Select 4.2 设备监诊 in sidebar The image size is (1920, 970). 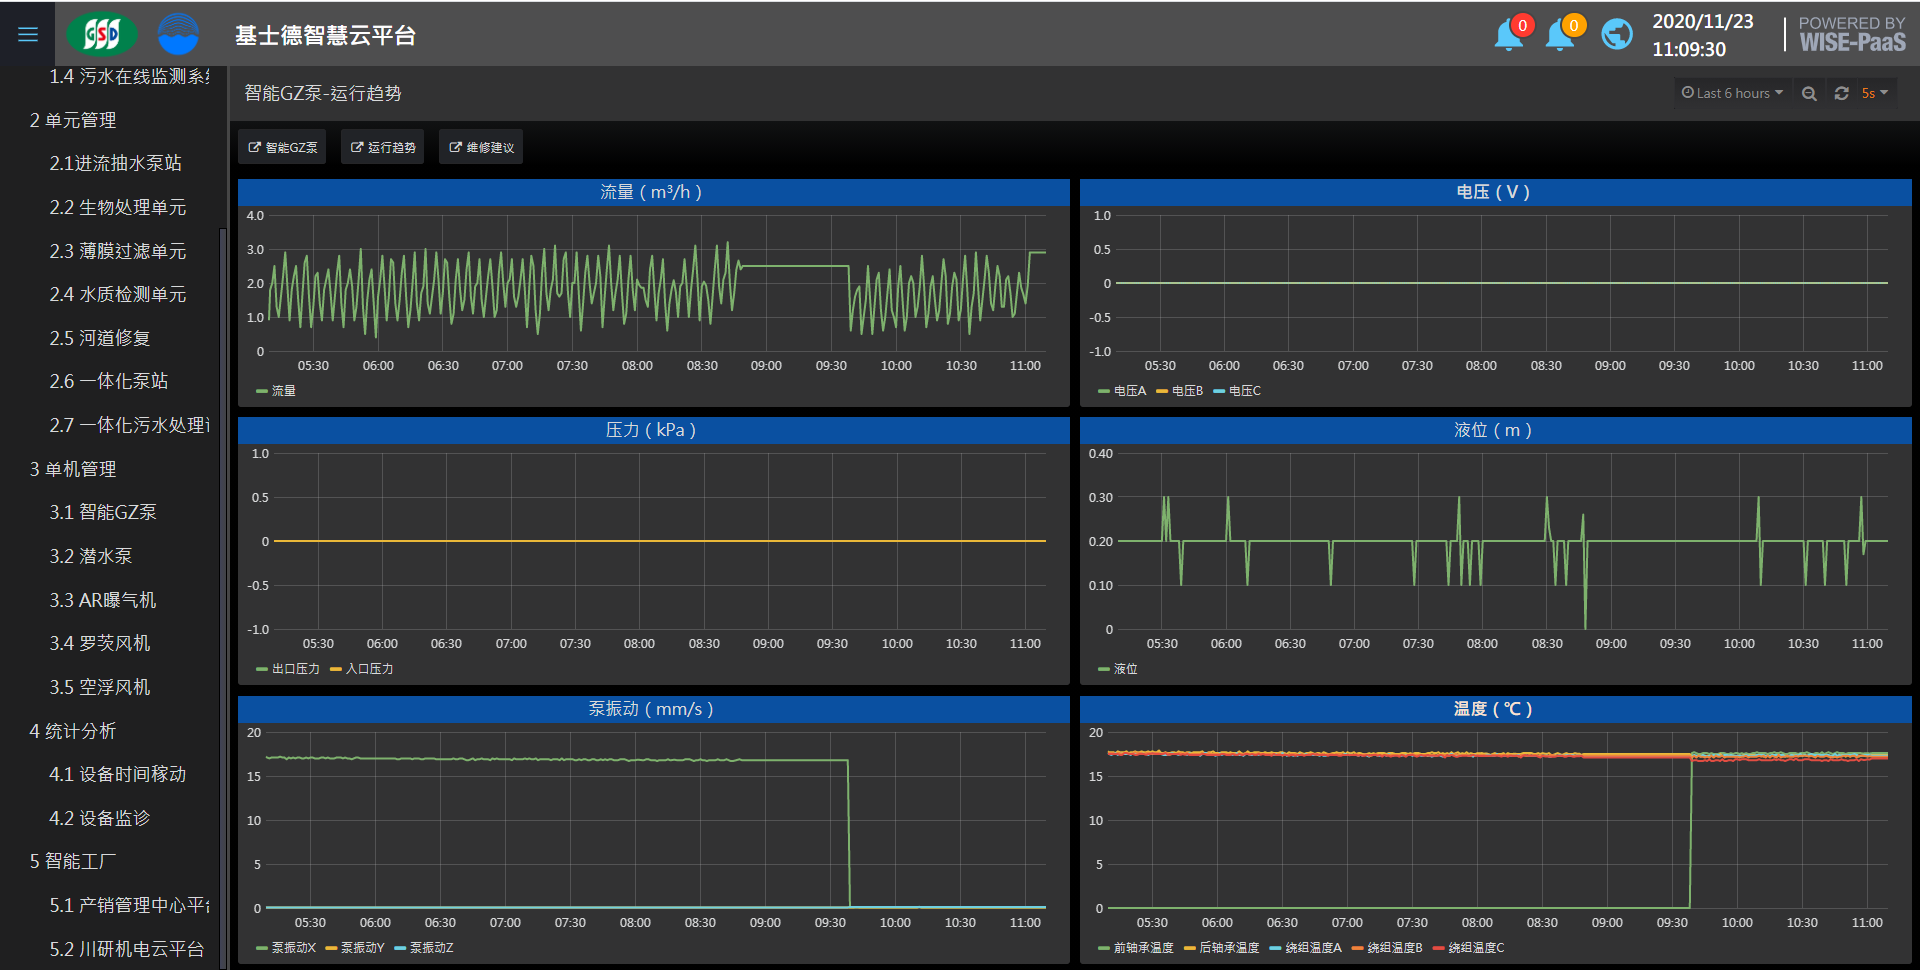[x=100, y=818]
